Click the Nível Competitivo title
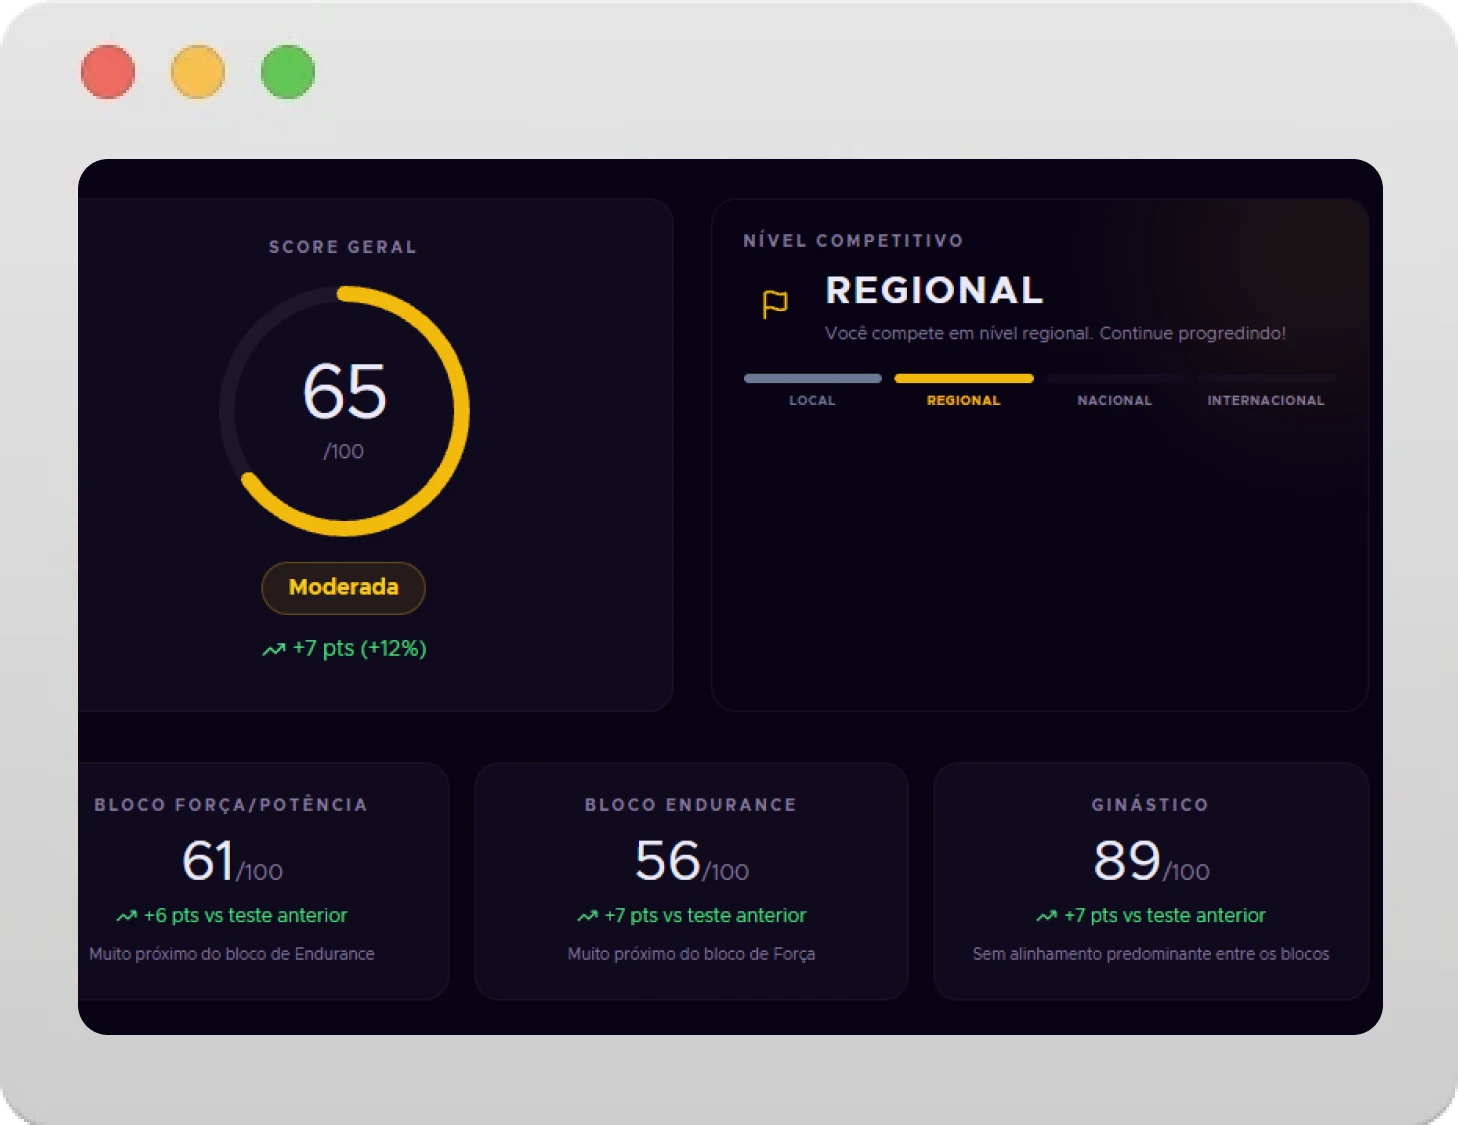The height and width of the screenshot is (1125, 1458). (x=854, y=241)
